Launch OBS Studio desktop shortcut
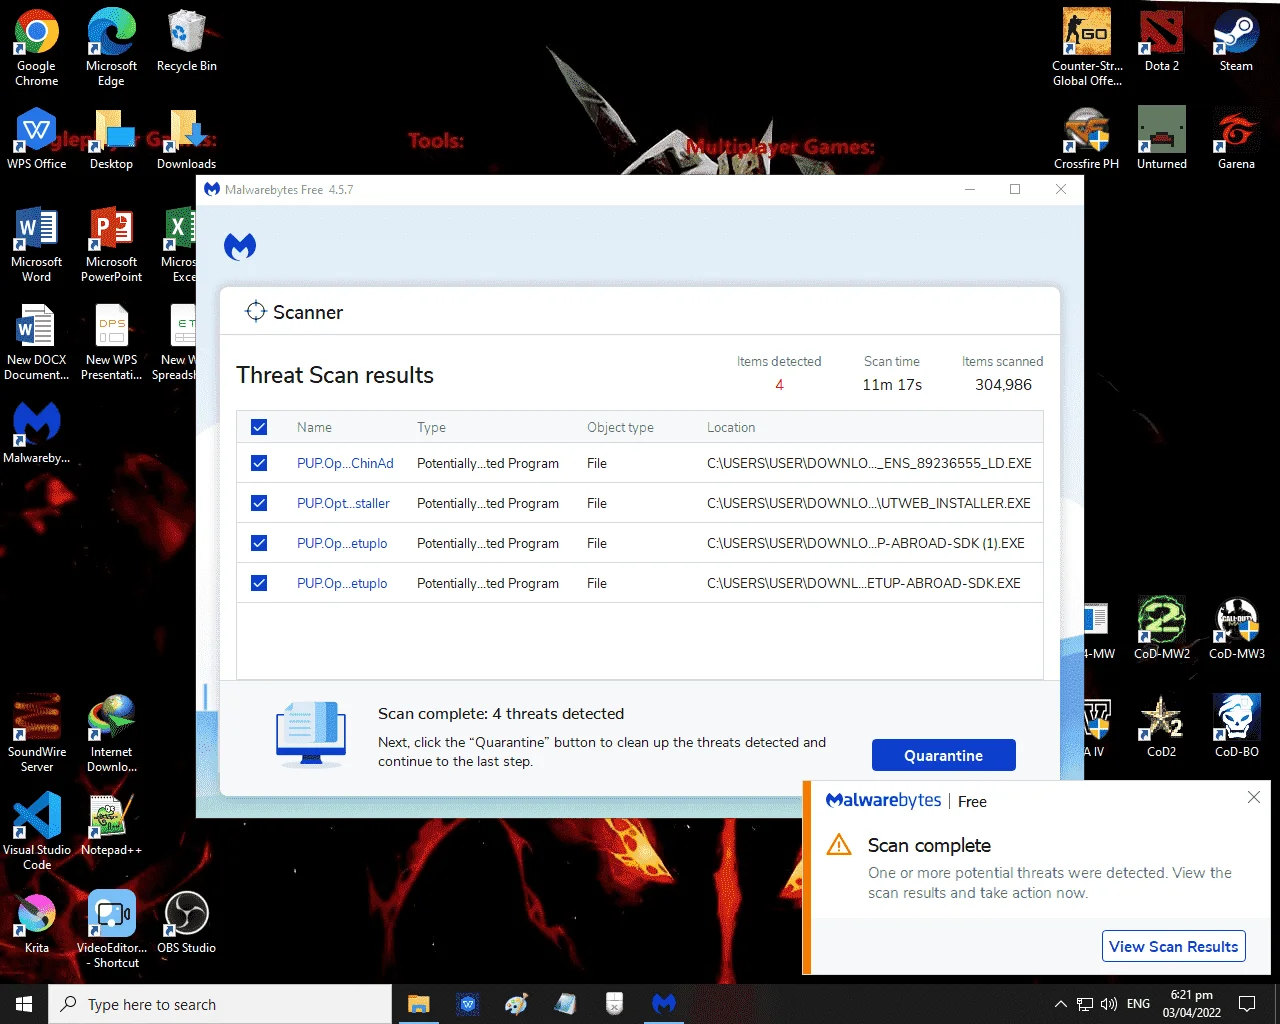 click(x=186, y=922)
